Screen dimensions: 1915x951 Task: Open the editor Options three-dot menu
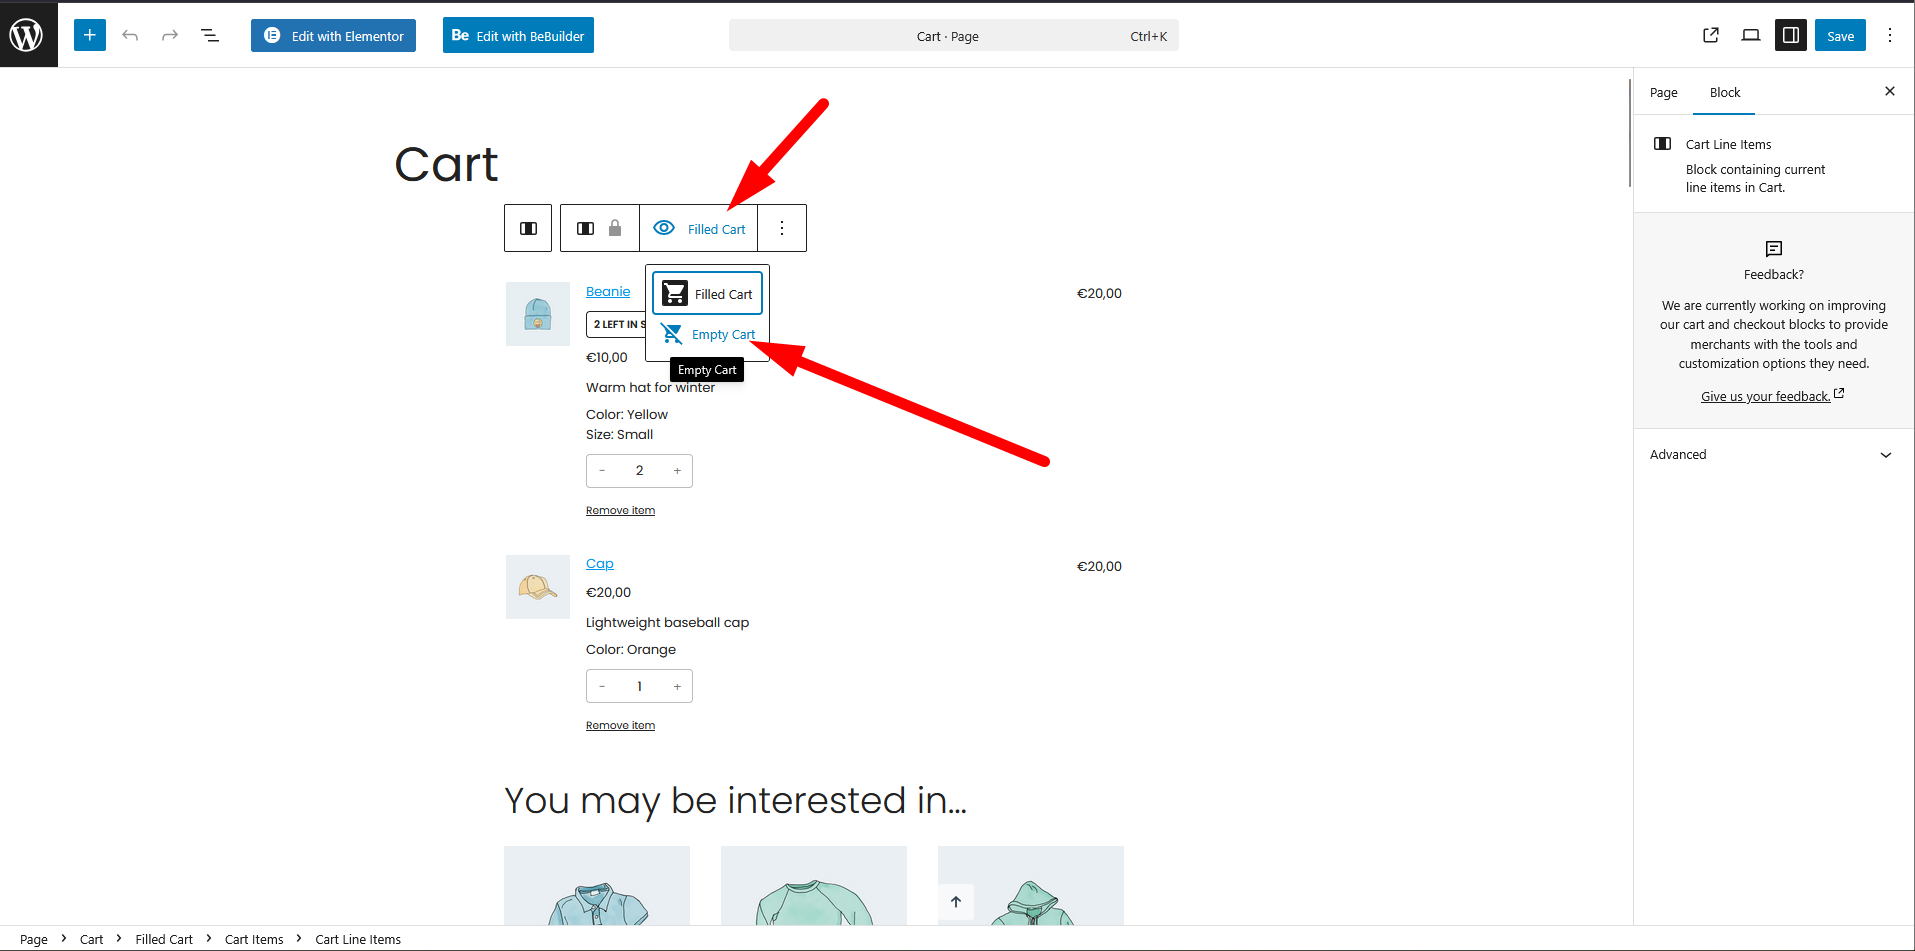coord(1889,35)
